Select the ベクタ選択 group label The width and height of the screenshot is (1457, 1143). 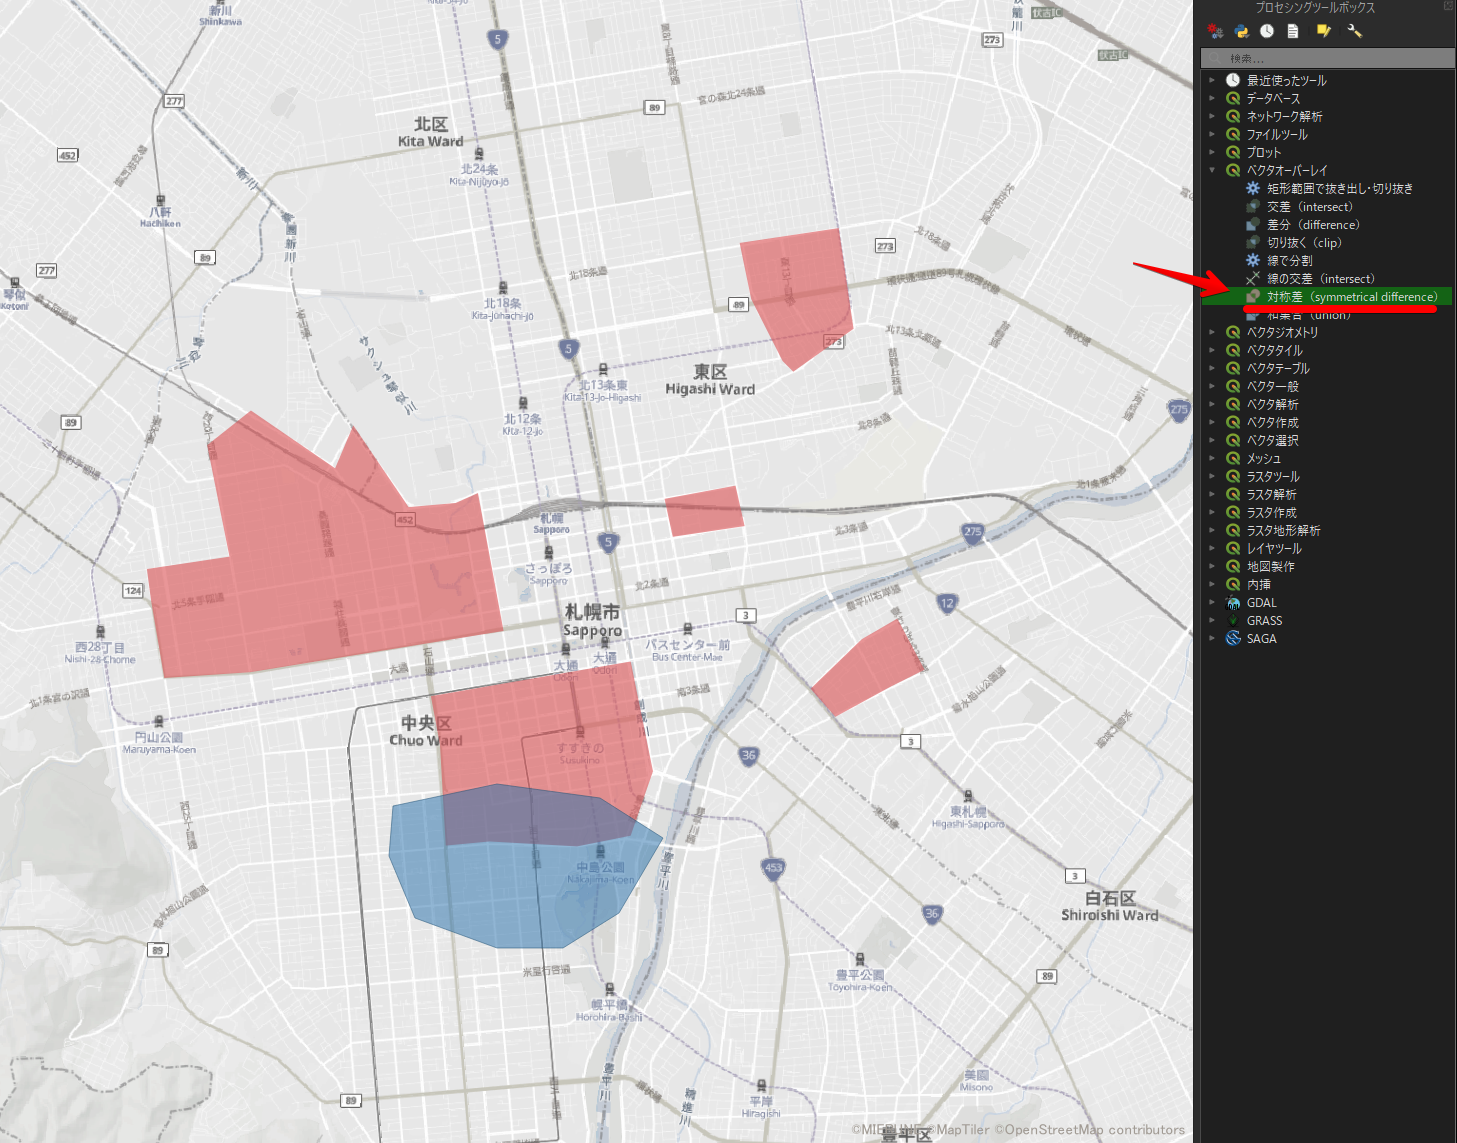click(x=1273, y=440)
